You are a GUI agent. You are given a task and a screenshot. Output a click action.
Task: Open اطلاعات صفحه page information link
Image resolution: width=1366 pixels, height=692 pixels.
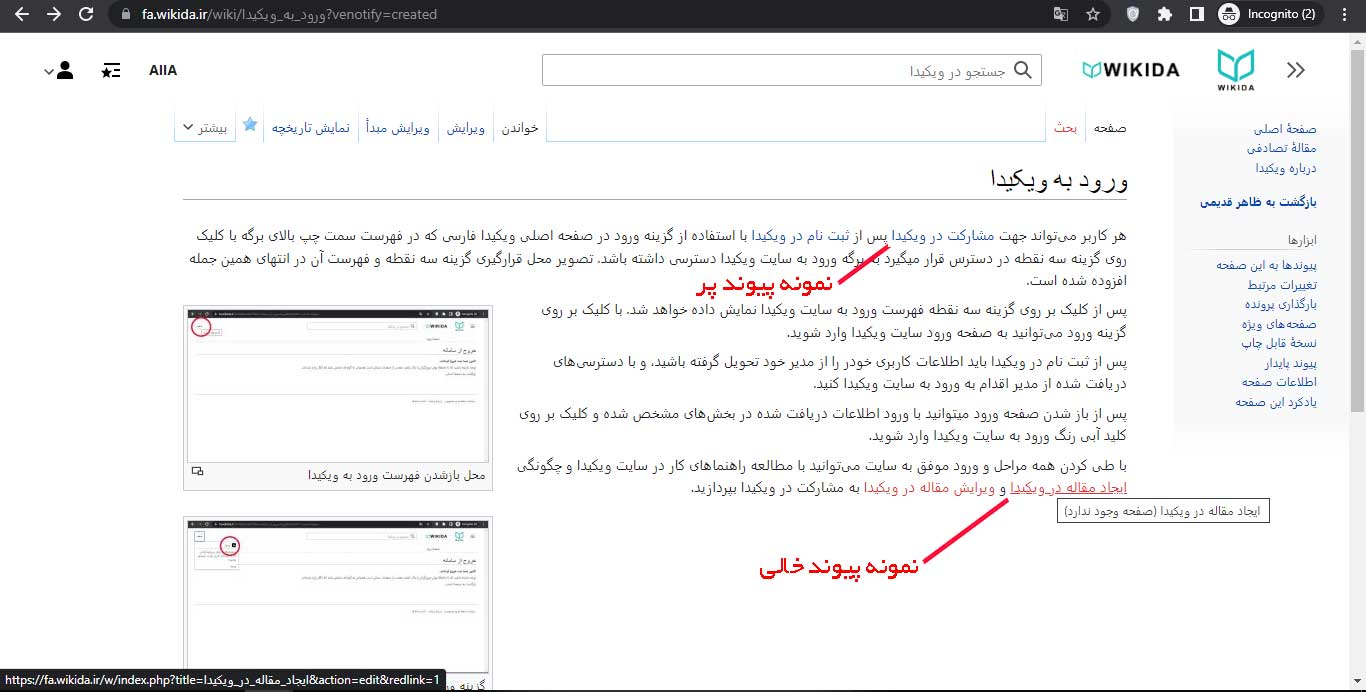coord(1280,382)
